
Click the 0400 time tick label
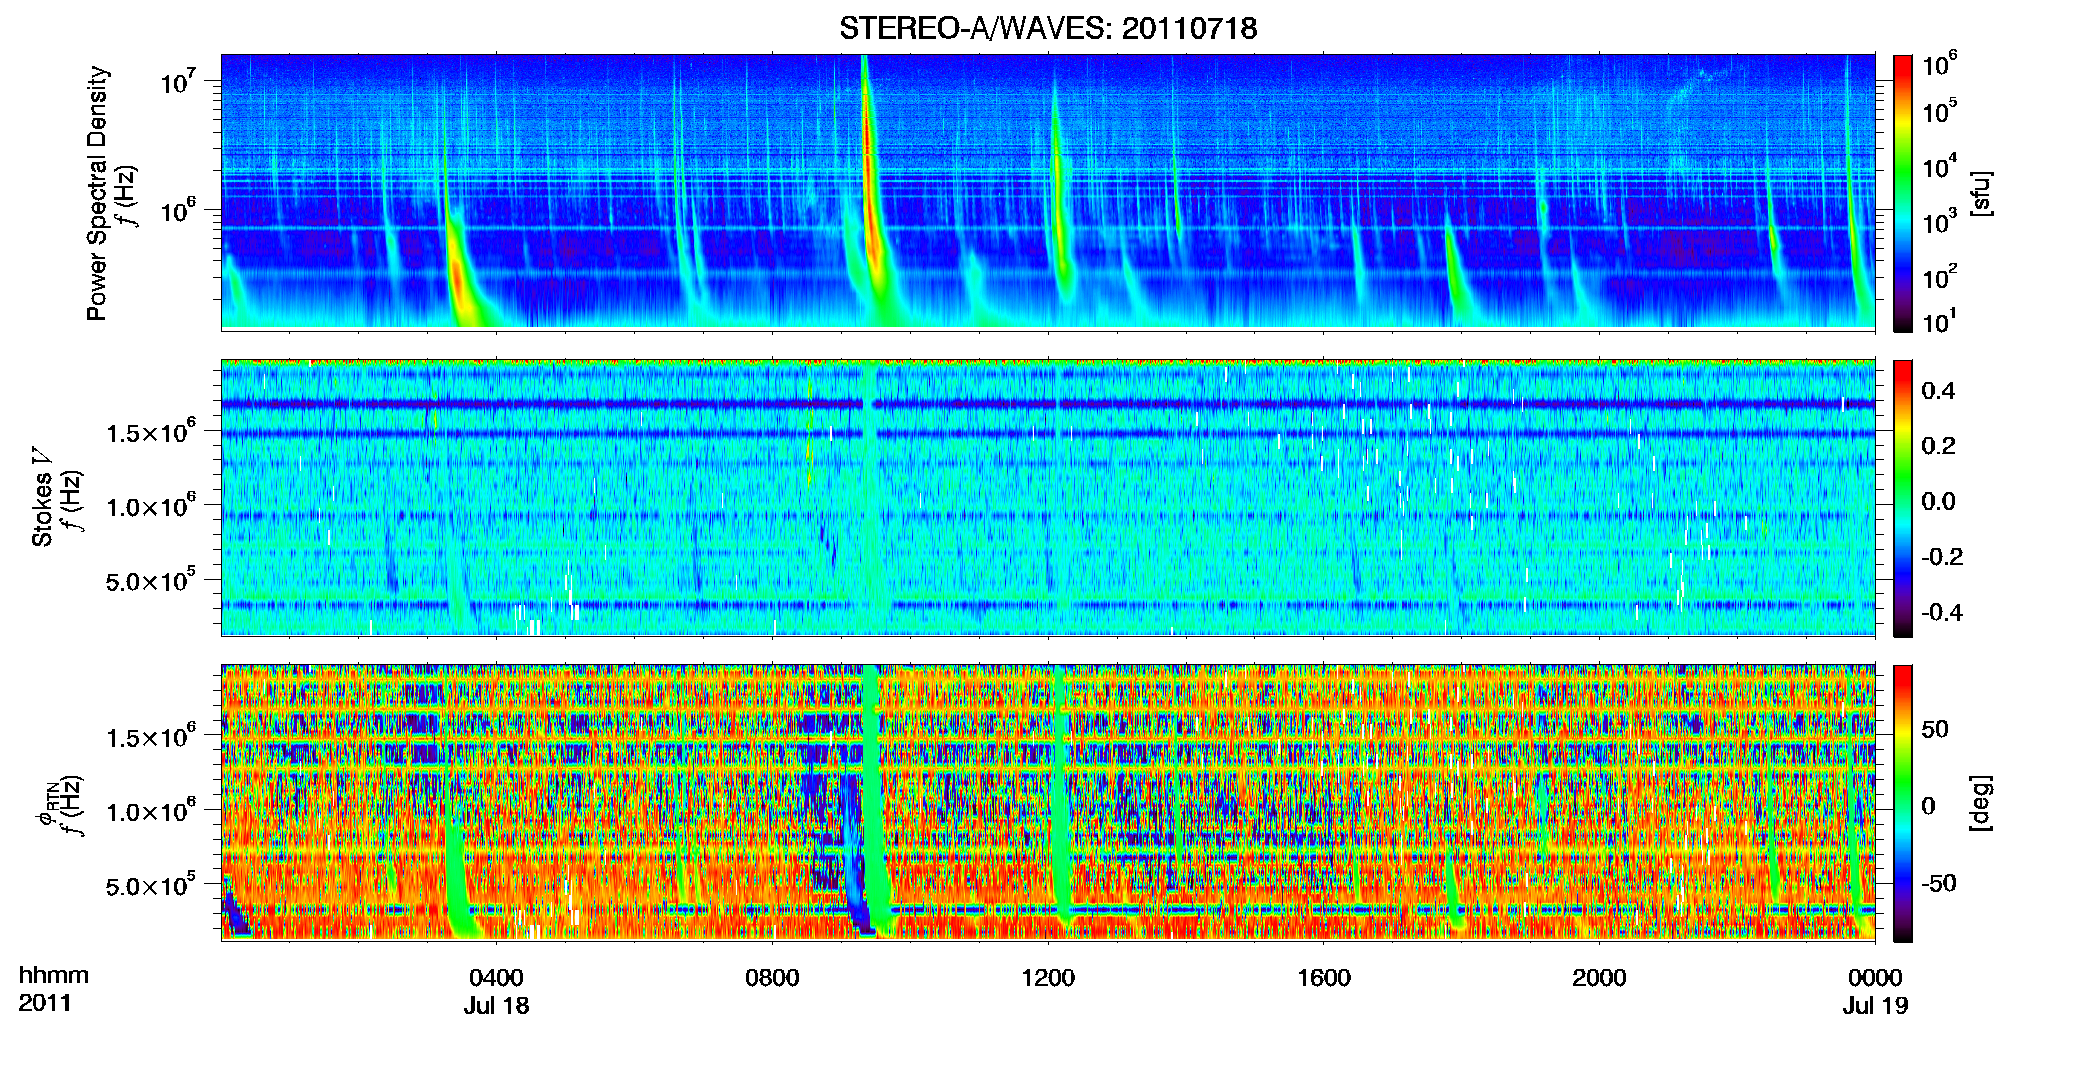(x=496, y=977)
